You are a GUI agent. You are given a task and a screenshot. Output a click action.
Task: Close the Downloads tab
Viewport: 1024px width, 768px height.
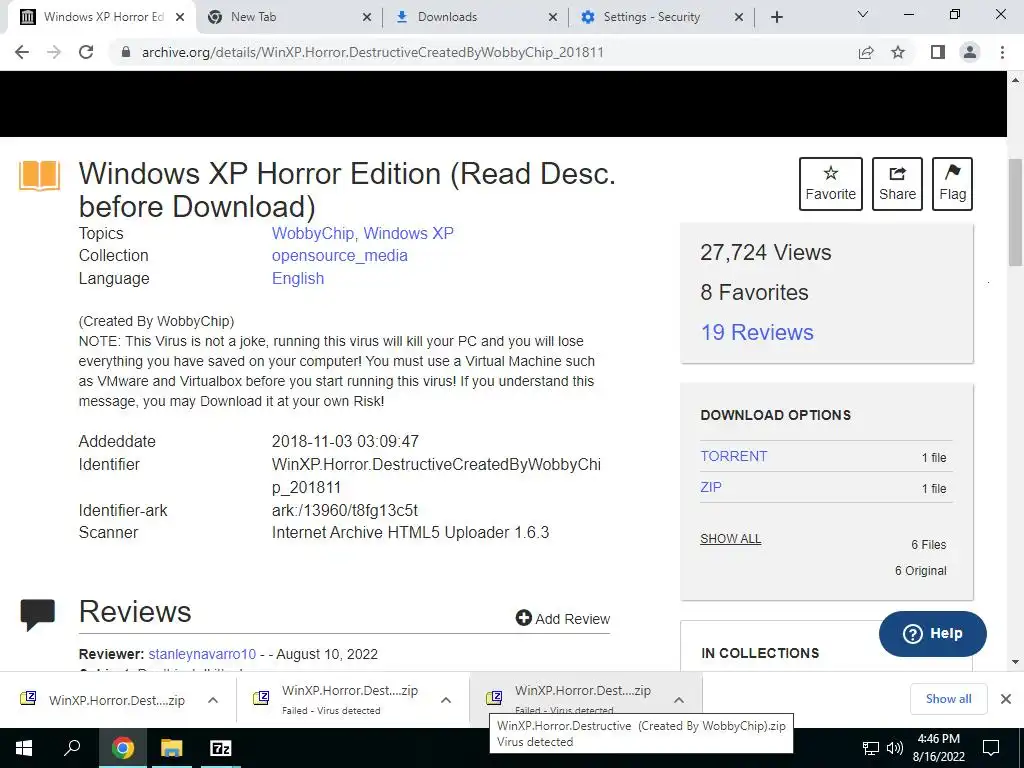[552, 17]
